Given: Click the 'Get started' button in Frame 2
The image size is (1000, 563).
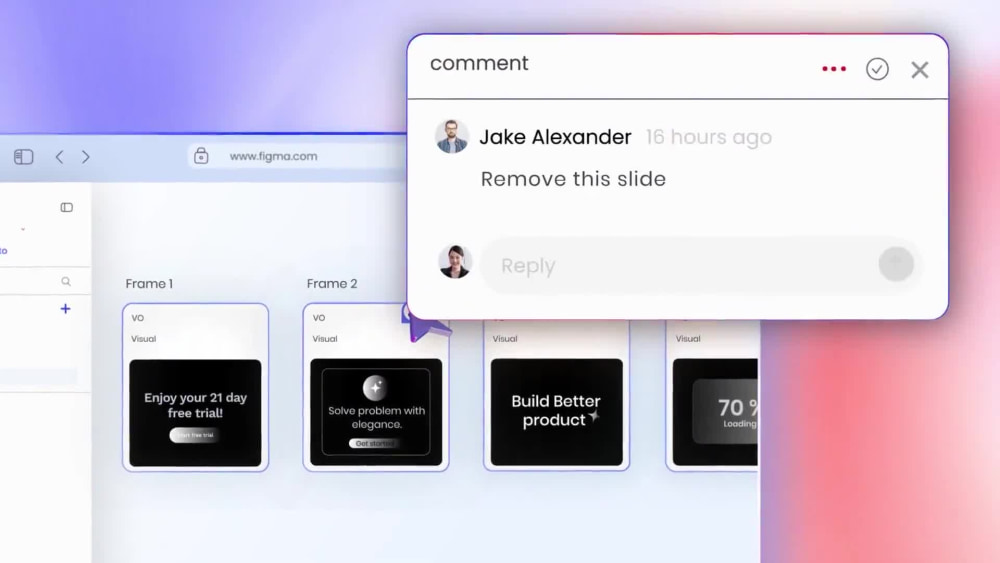Looking at the screenshot, I should pos(375,443).
